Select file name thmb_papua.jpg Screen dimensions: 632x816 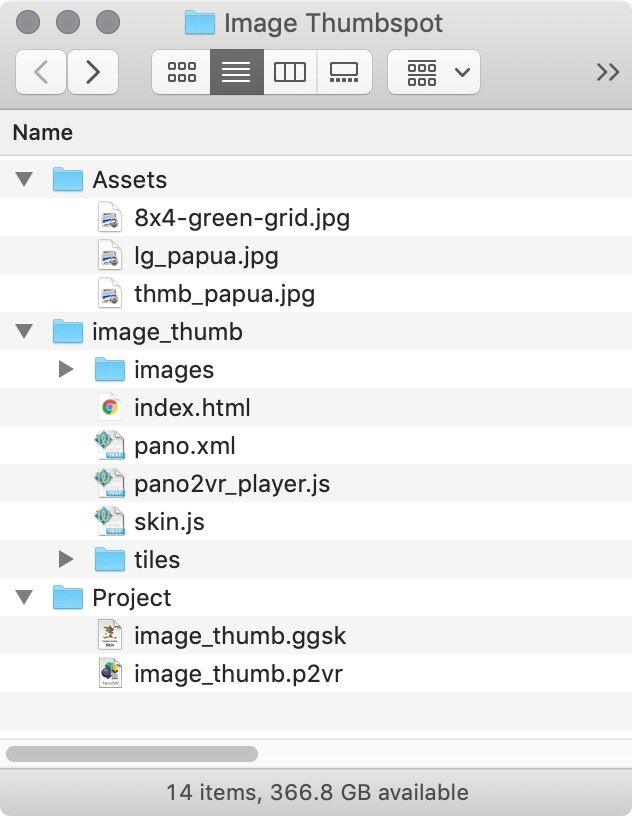224,294
